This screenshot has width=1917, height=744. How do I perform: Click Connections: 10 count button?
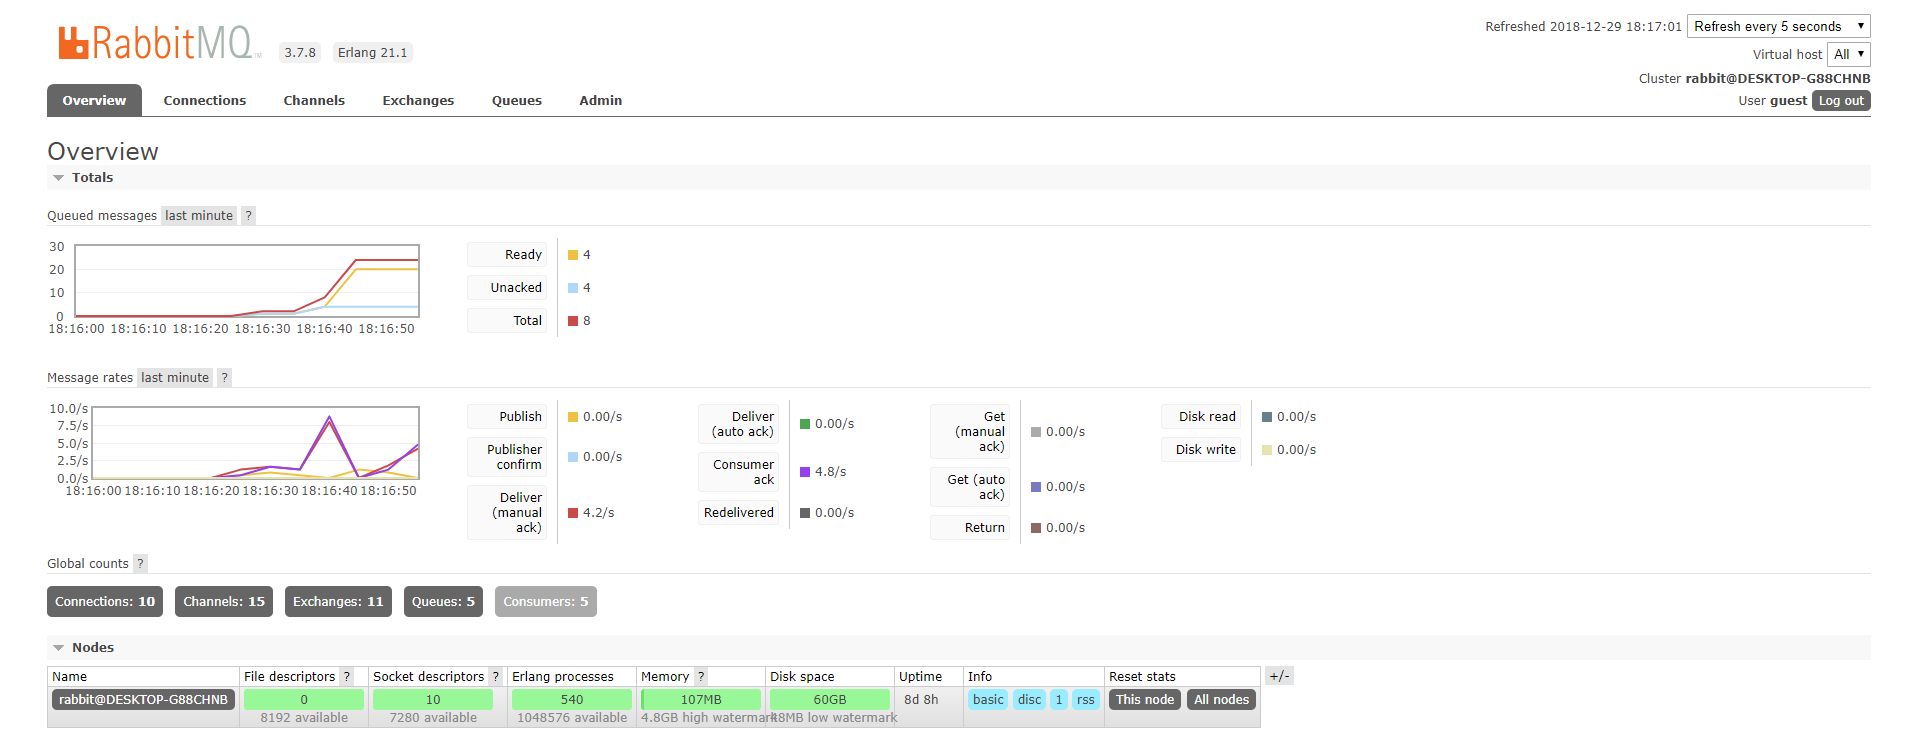[x=105, y=602]
